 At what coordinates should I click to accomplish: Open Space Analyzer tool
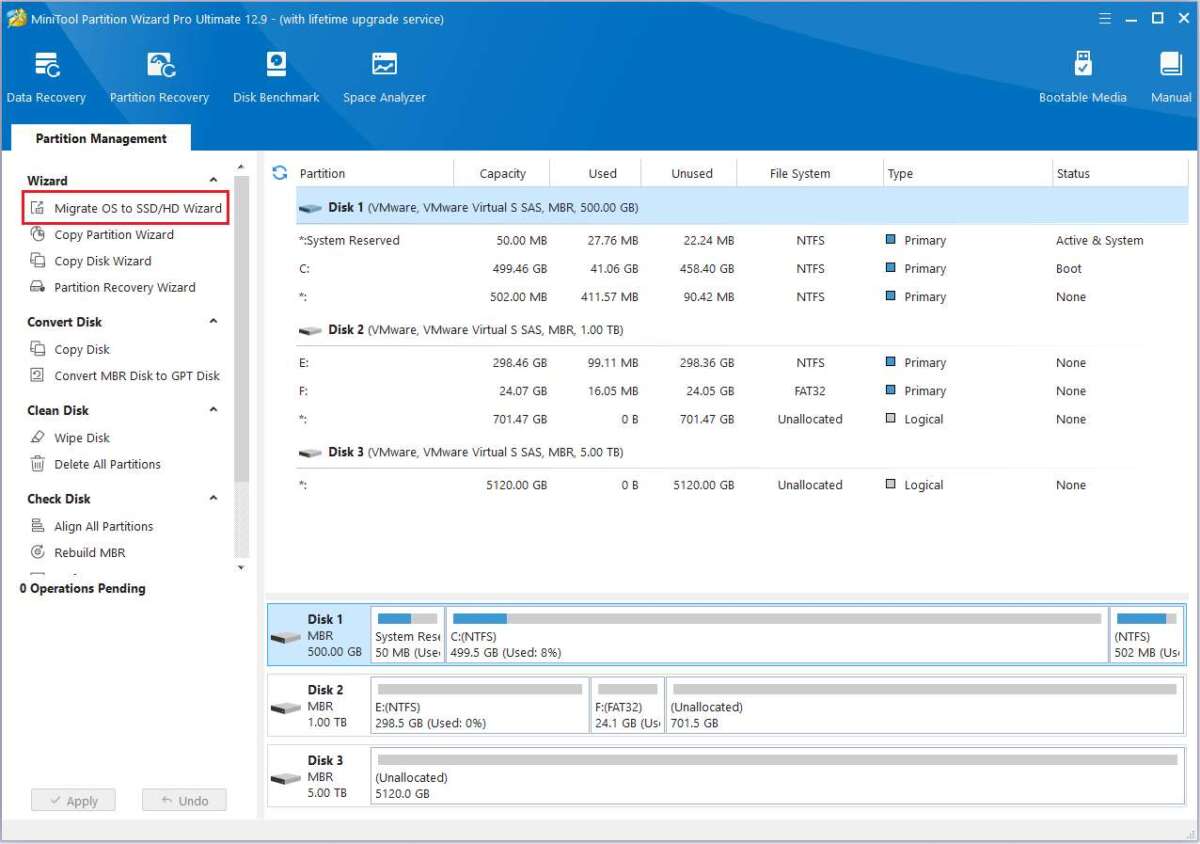coord(384,66)
